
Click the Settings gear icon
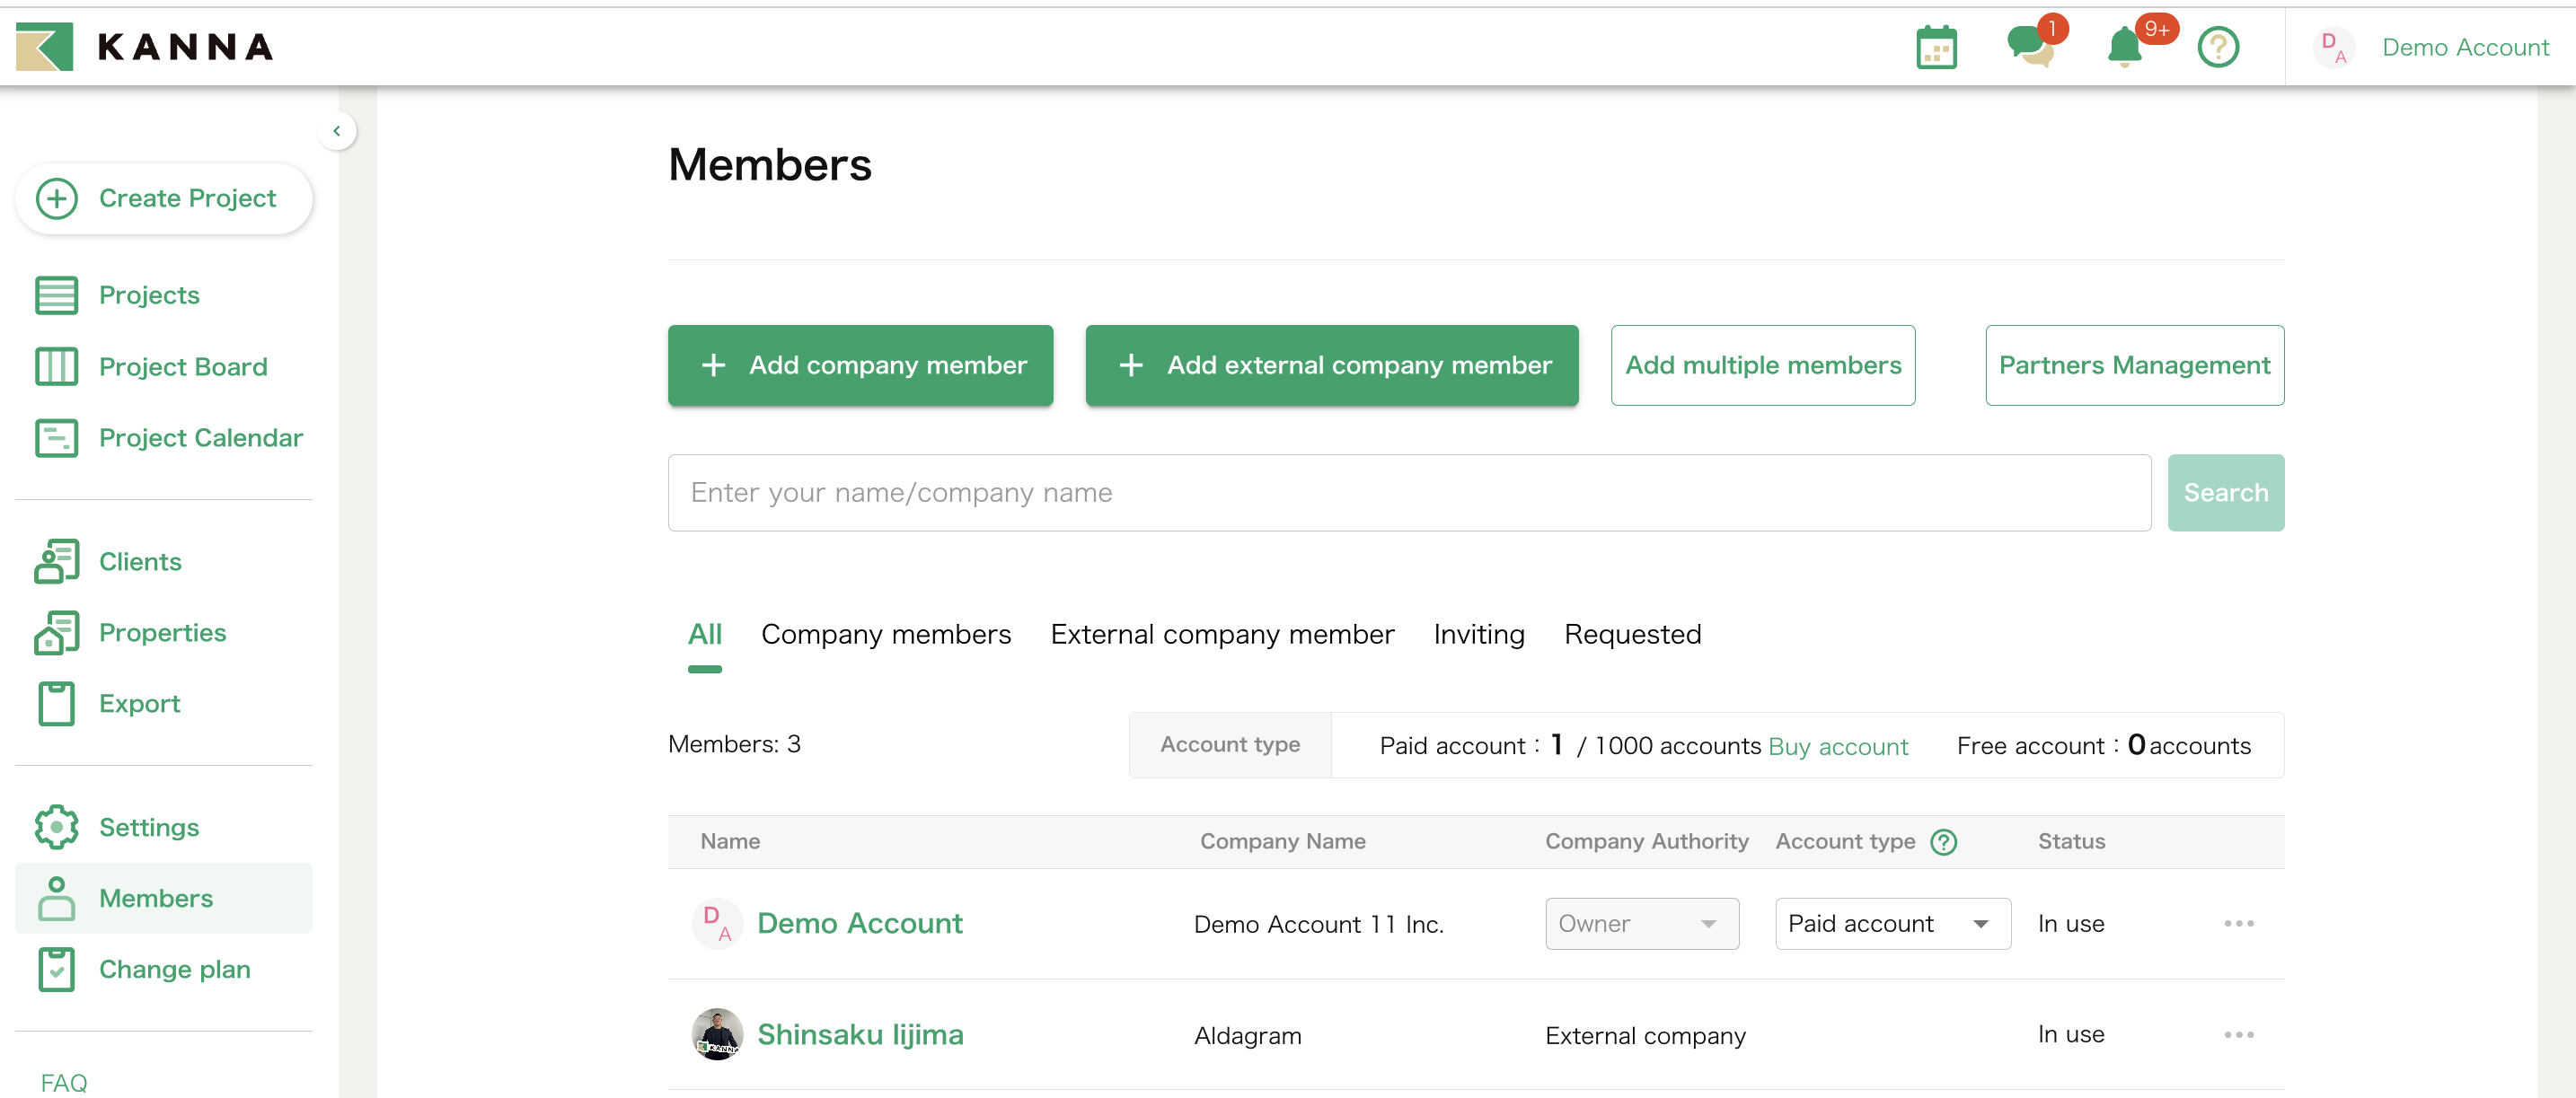[x=56, y=827]
